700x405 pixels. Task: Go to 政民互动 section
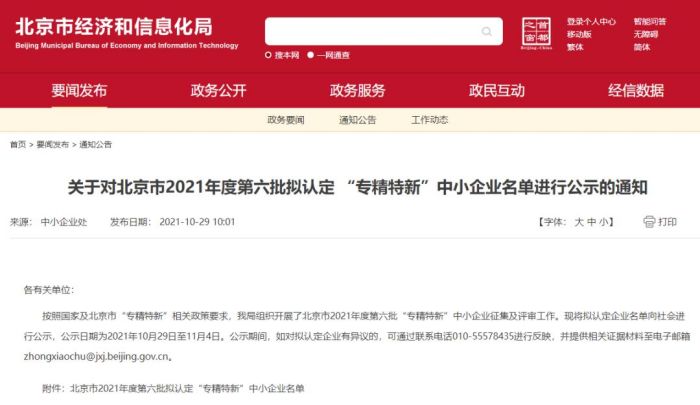pyautogui.click(x=497, y=91)
